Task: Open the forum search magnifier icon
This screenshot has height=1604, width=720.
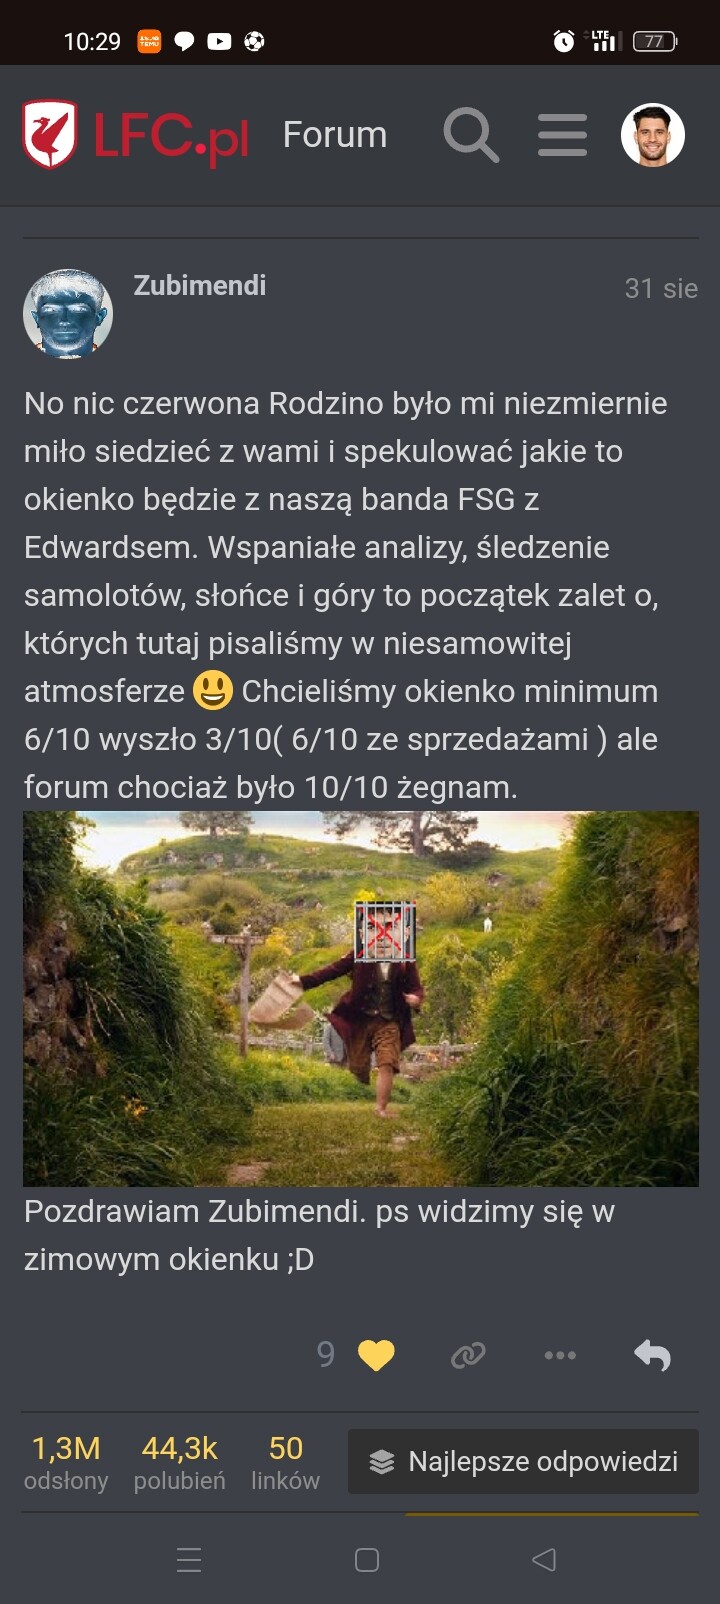Action: click(x=471, y=135)
